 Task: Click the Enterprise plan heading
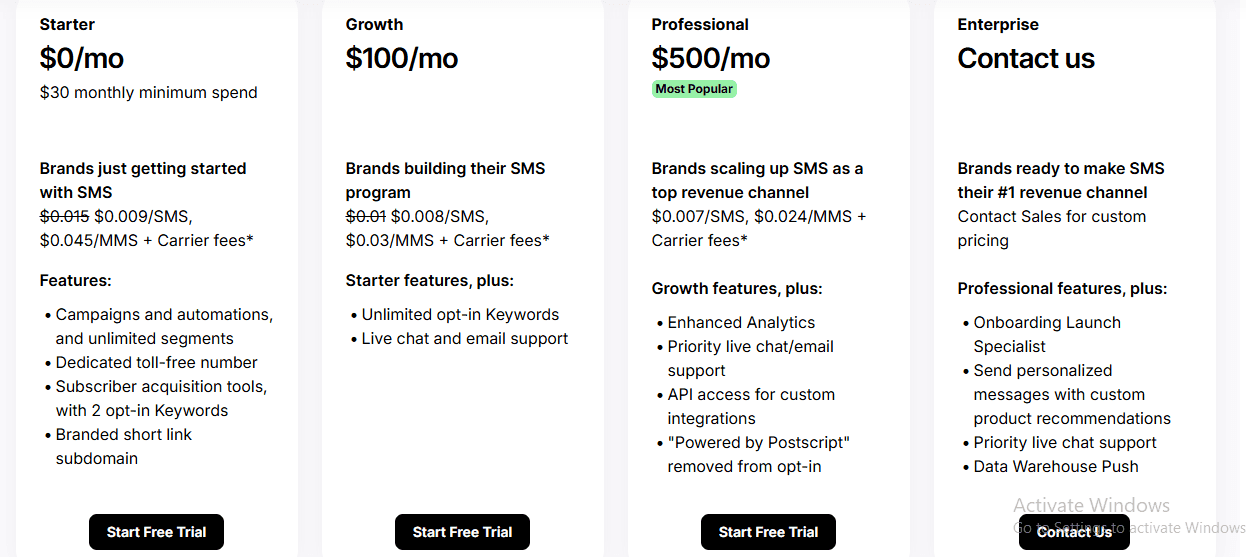(997, 24)
